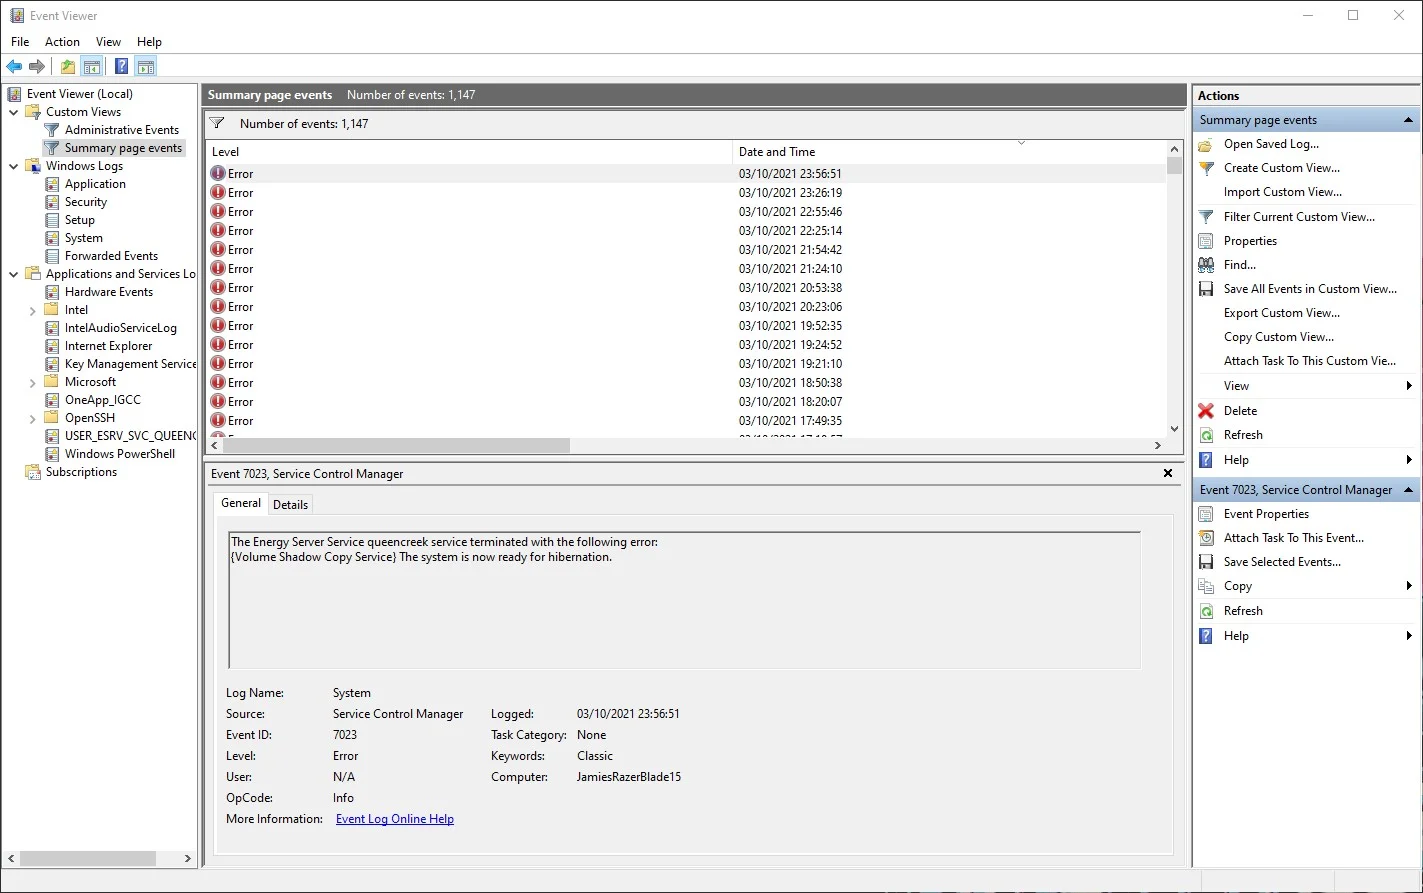The width and height of the screenshot is (1423, 893).
Task: Collapse the Event 7023 actions section
Action: 1408,490
